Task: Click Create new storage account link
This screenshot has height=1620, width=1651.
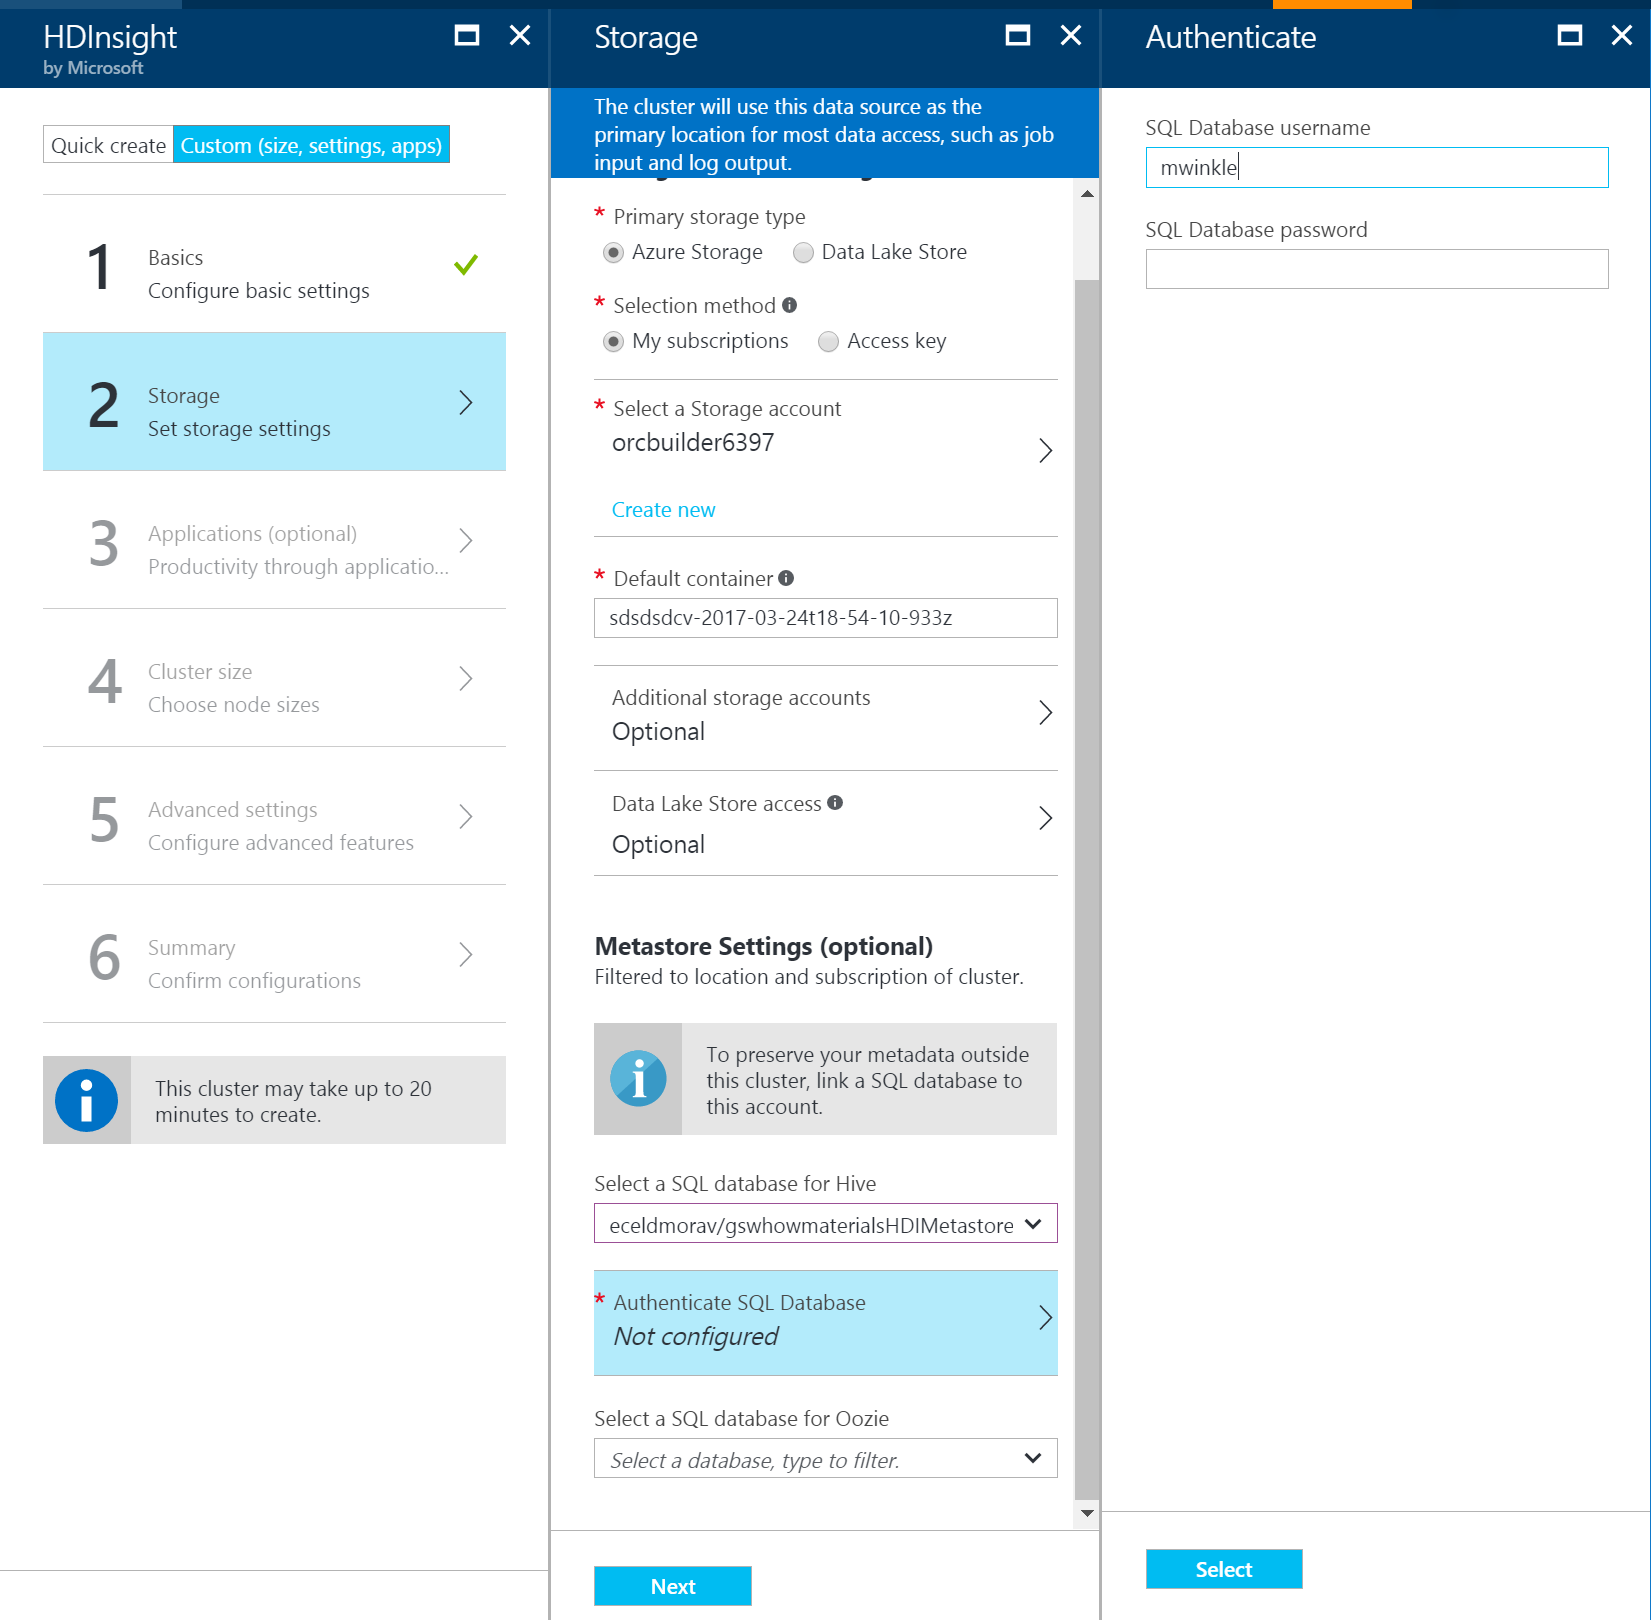Action: [663, 510]
